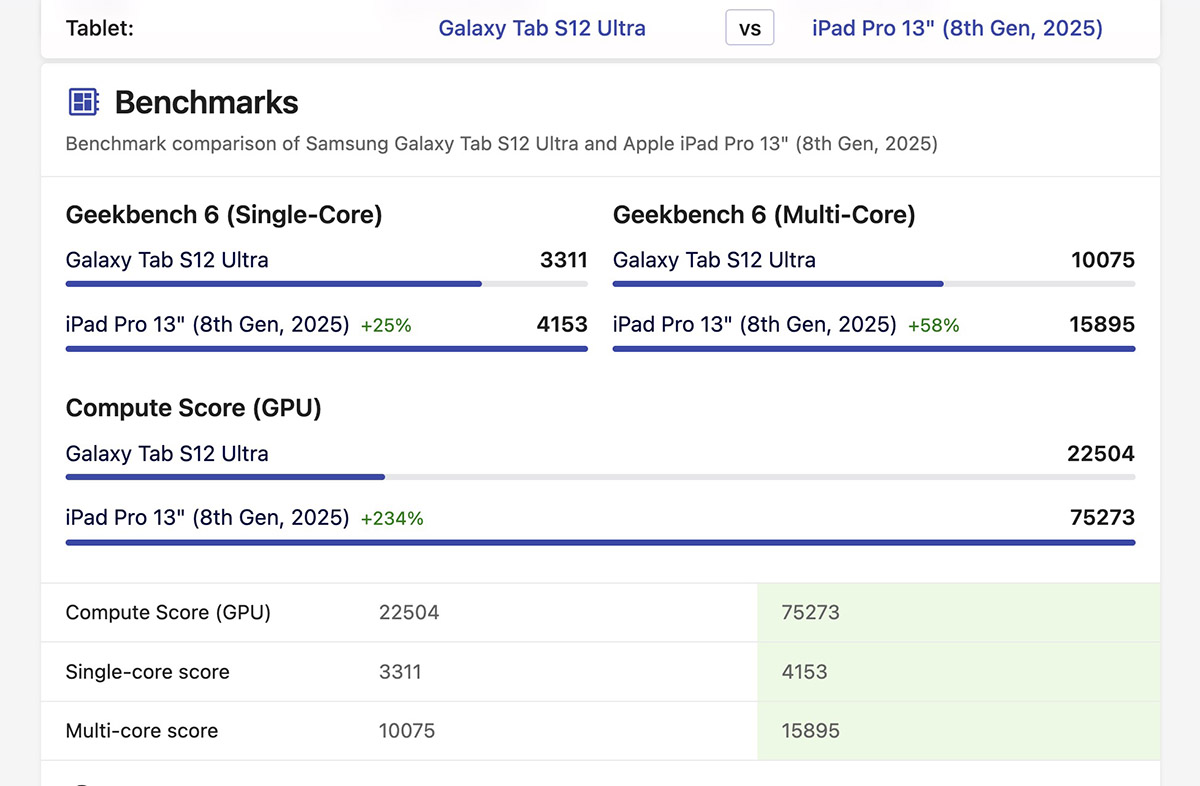Click GPU score 75273 in bar chart

(1102, 518)
